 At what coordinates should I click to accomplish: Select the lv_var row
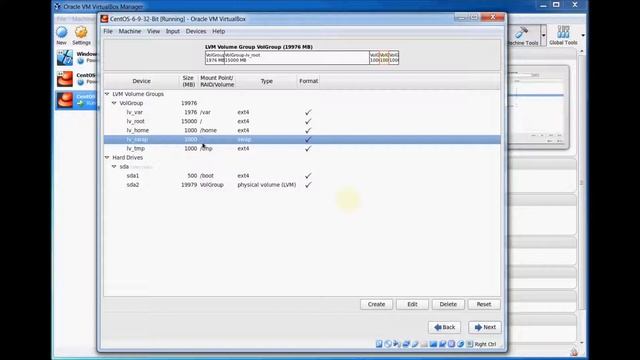[x=302, y=112]
